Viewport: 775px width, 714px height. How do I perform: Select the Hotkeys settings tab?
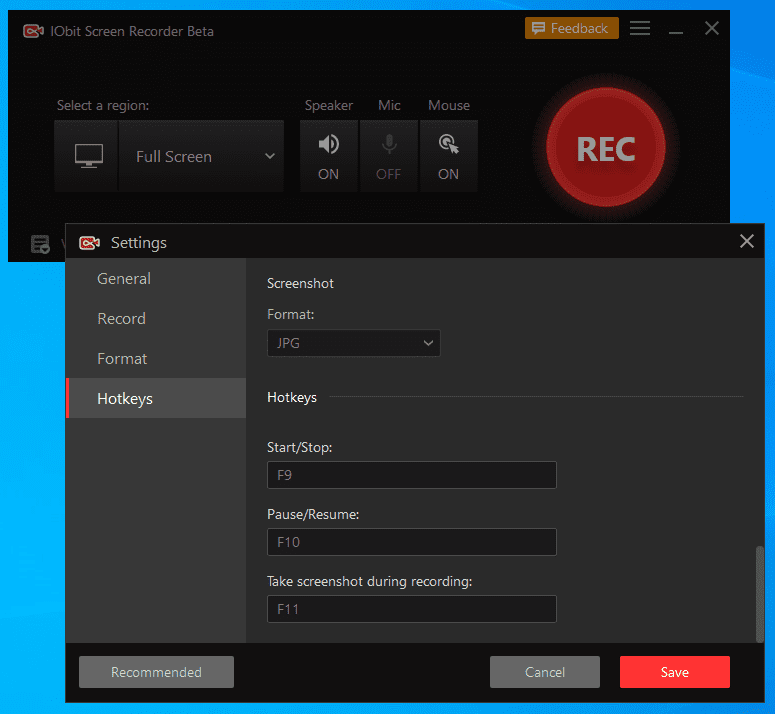tap(156, 398)
